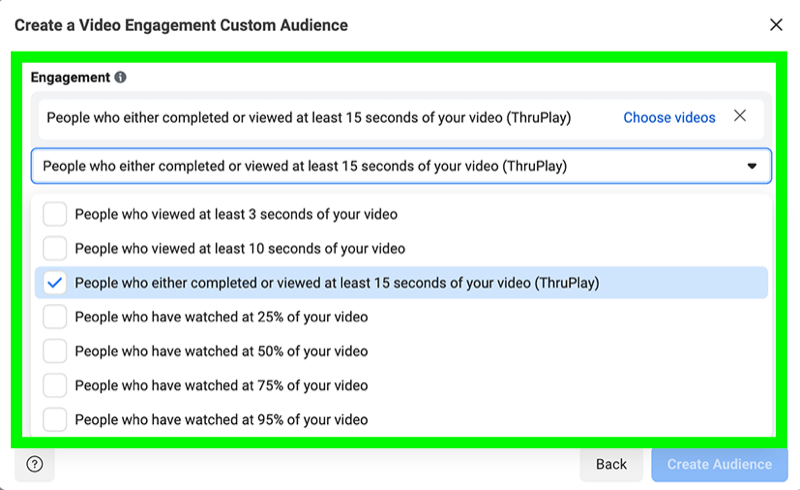
Task: Select the 'watched at 95% of your video' option text
Action: point(221,420)
